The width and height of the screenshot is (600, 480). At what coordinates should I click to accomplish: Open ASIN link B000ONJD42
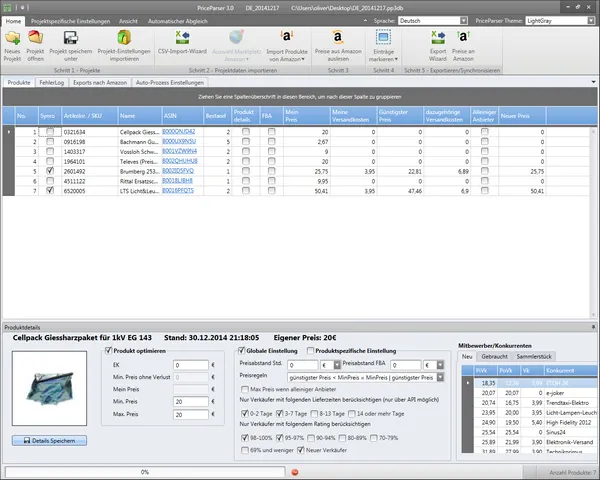pyautogui.click(x=179, y=131)
